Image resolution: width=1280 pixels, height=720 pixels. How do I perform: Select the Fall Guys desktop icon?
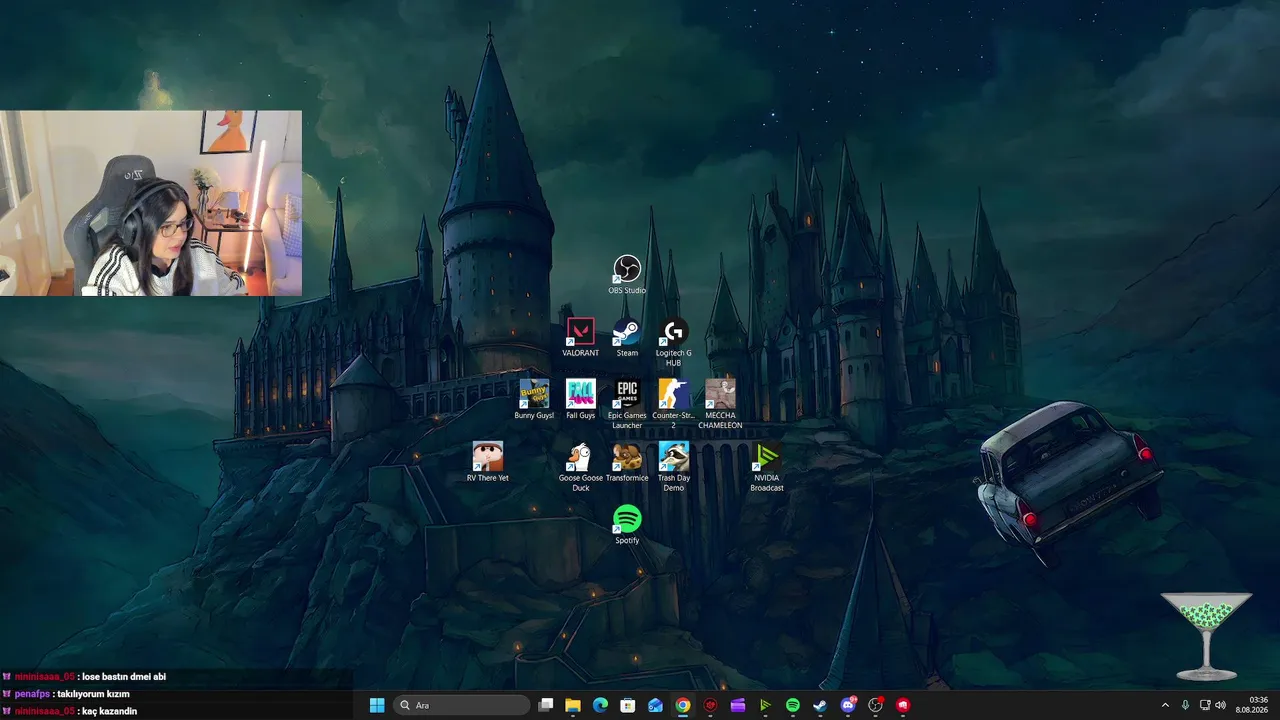(580, 399)
